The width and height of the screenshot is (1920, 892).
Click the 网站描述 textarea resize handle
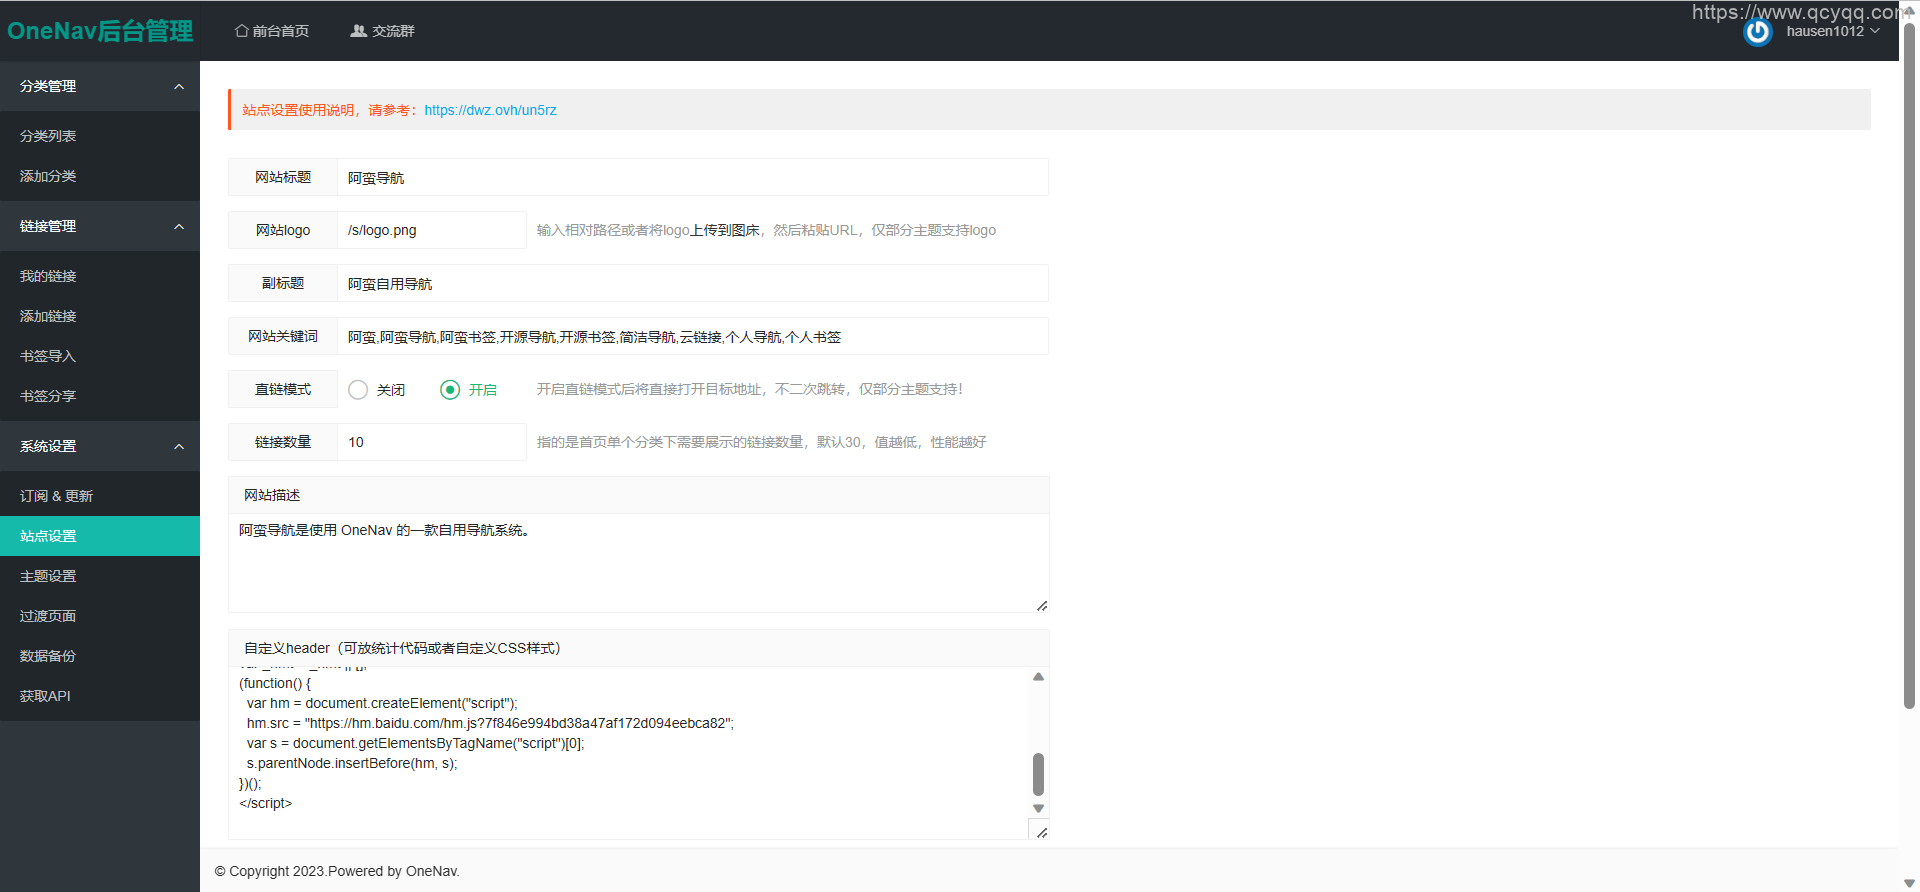pos(1041,605)
